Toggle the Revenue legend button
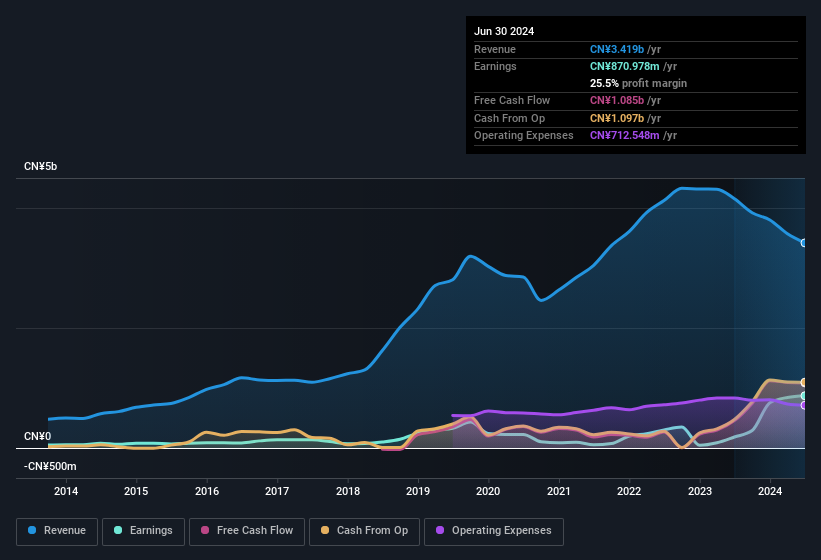Viewport: 821px width, 560px height. click(x=57, y=531)
